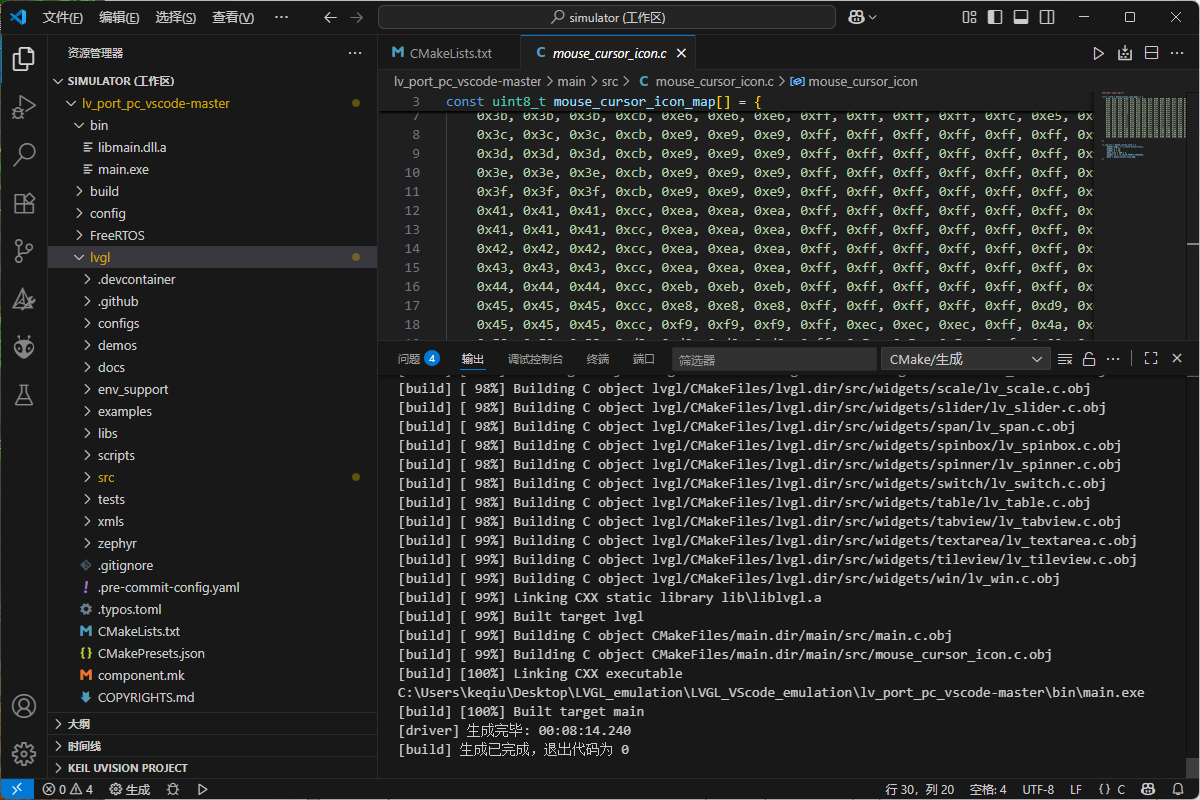Image resolution: width=1200 pixels, height=800 pixels.
Task: Open the CMake/生成 output channel dropdown
Action: (x=964, y=359)
